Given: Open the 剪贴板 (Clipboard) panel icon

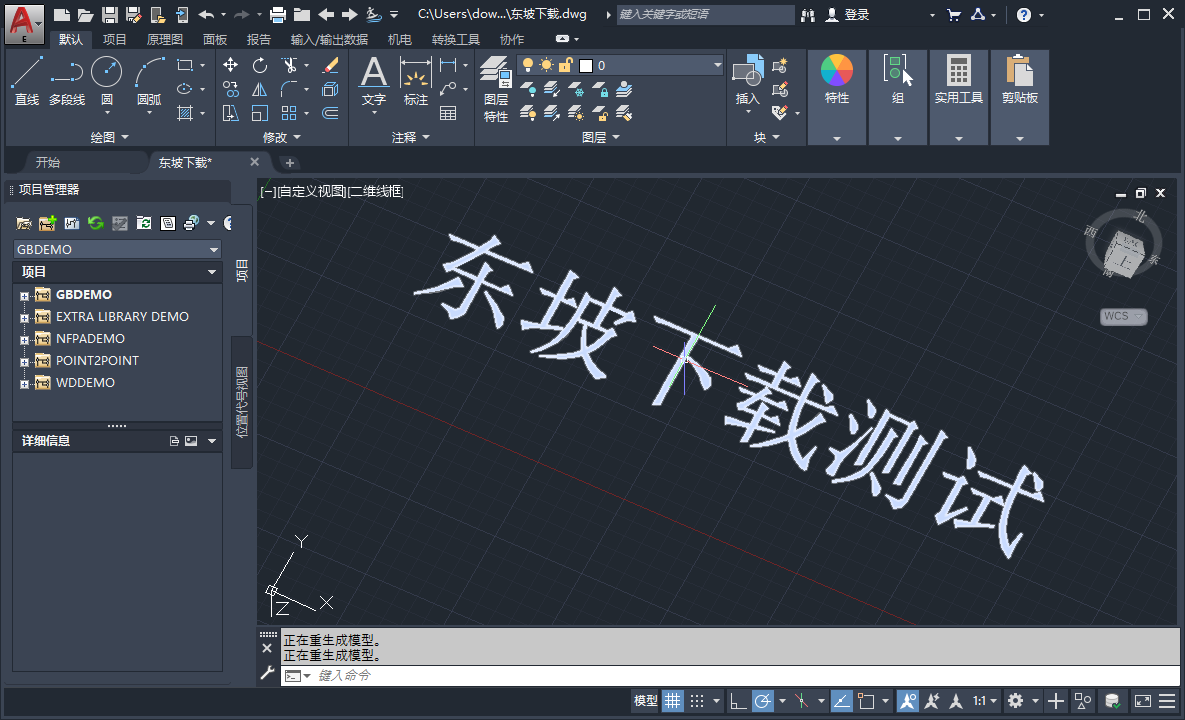Looking at the screenshot, I should (1019, 78).
